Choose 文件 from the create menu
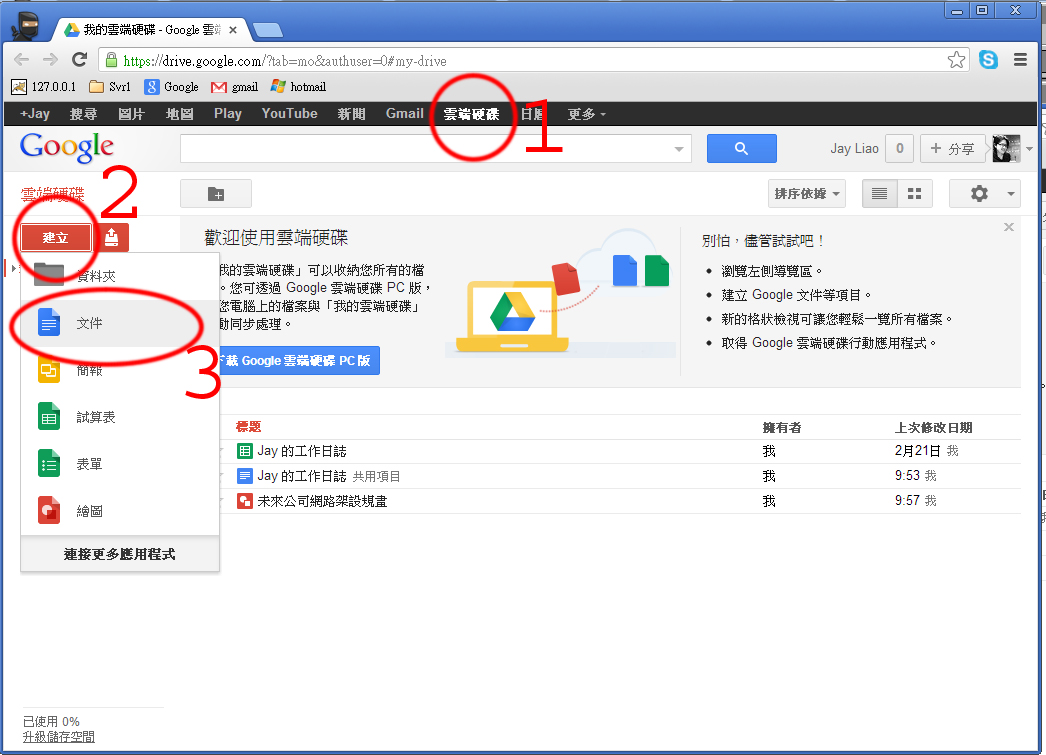This screenshot has height=755, width=1046. (x=120, y=323)
